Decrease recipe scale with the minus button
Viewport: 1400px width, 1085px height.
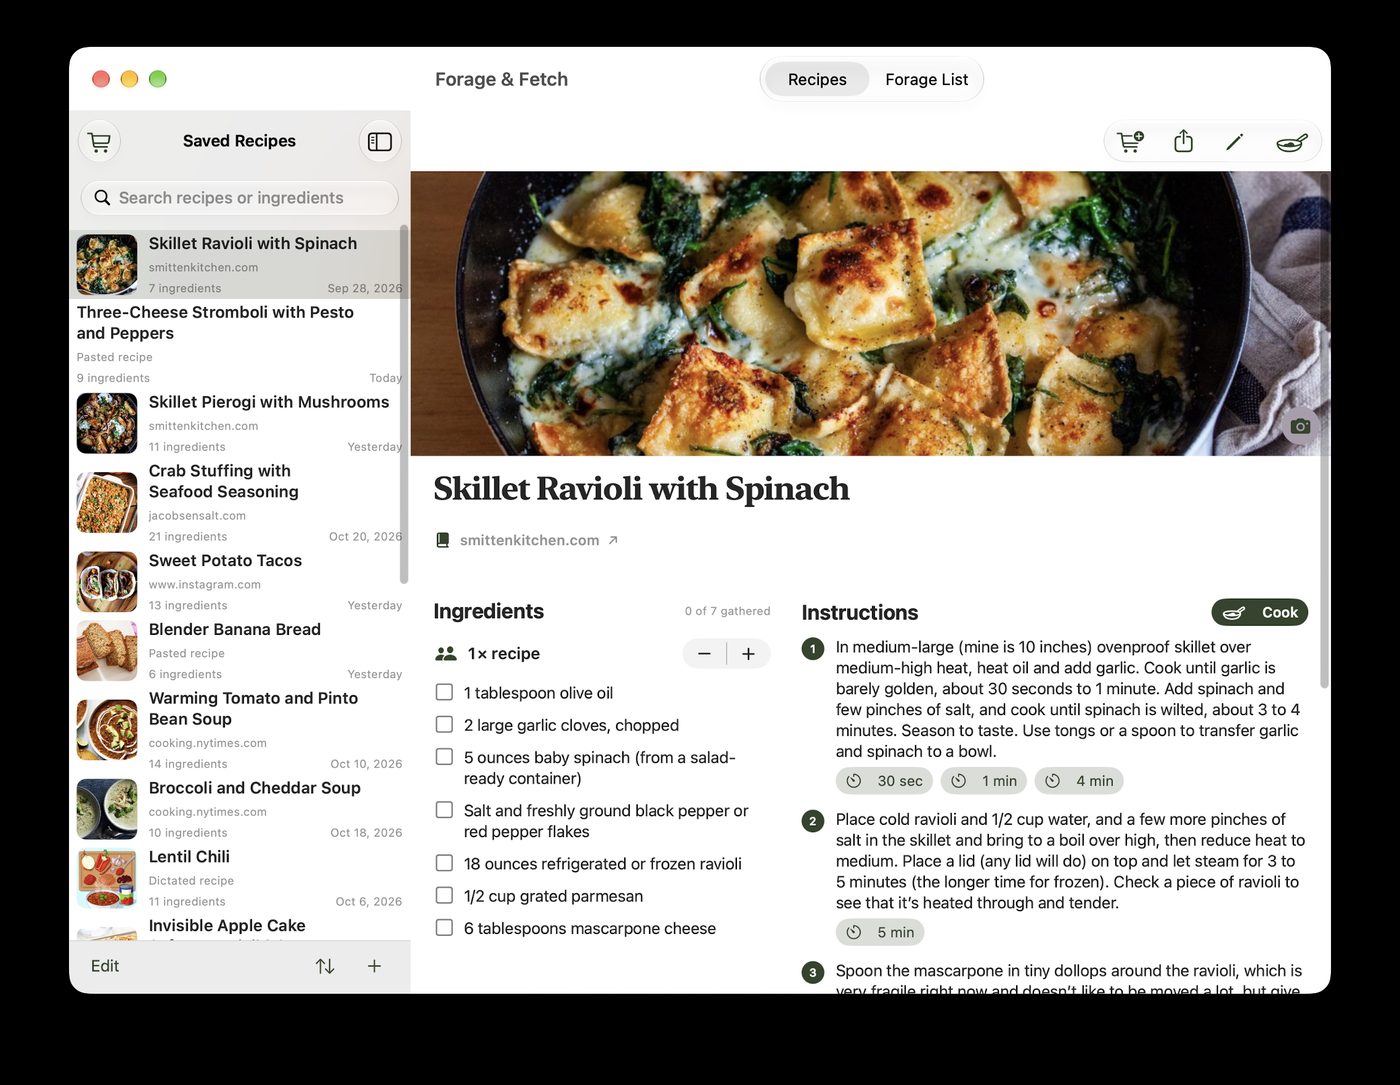[x=704, y=654]
